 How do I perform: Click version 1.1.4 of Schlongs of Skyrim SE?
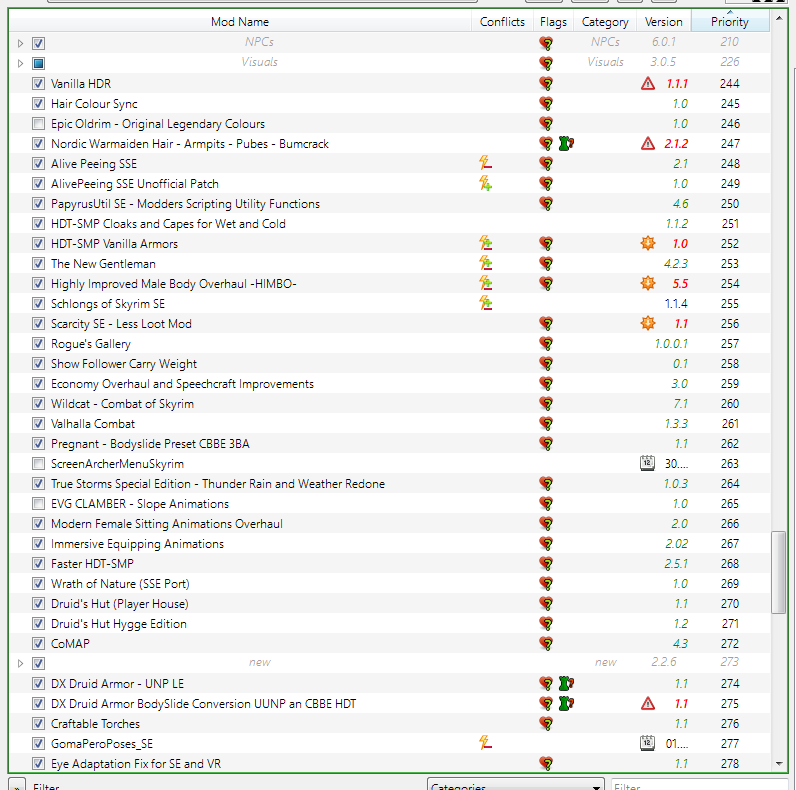coord(676,304)
